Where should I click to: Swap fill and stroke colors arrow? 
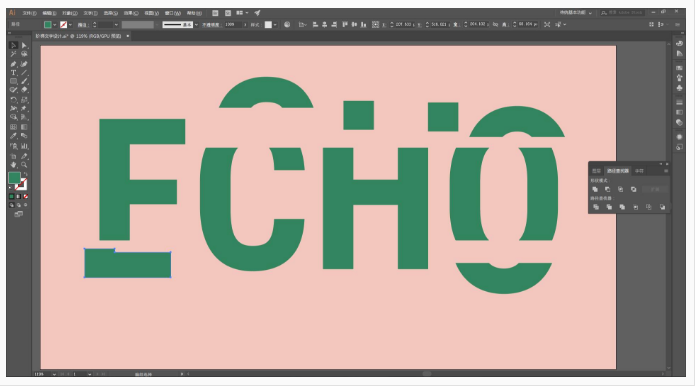tap(25, 174)
